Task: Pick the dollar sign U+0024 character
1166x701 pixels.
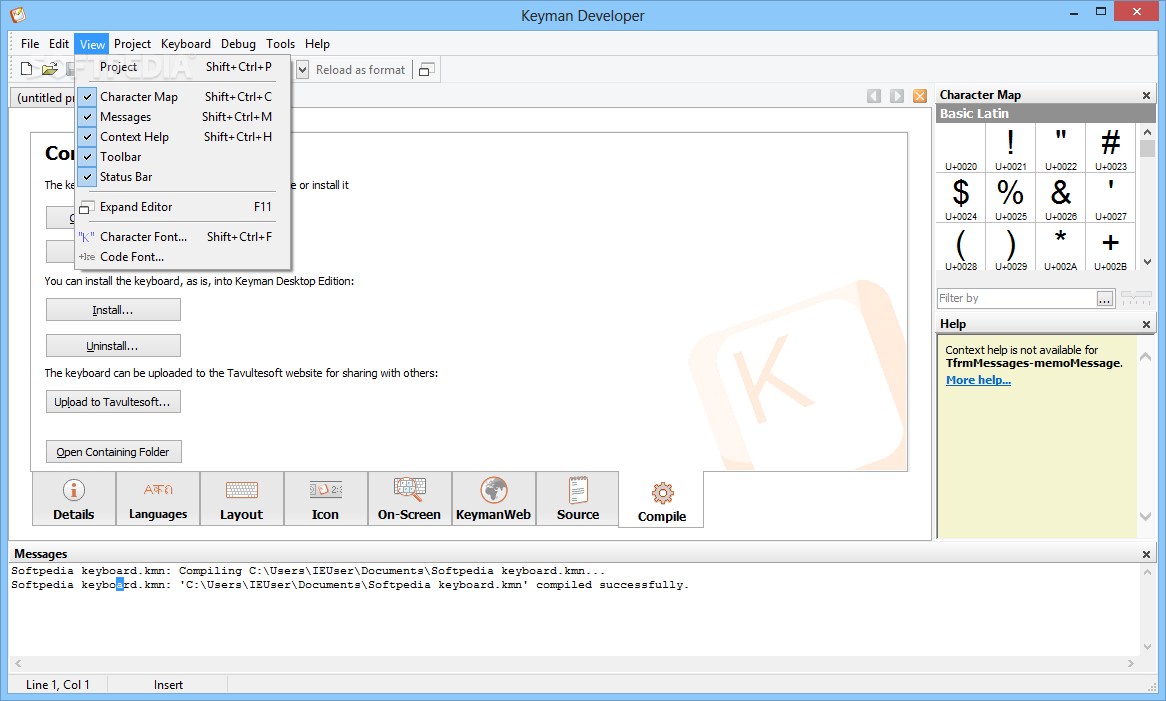Action: click(x=961, y=198)
